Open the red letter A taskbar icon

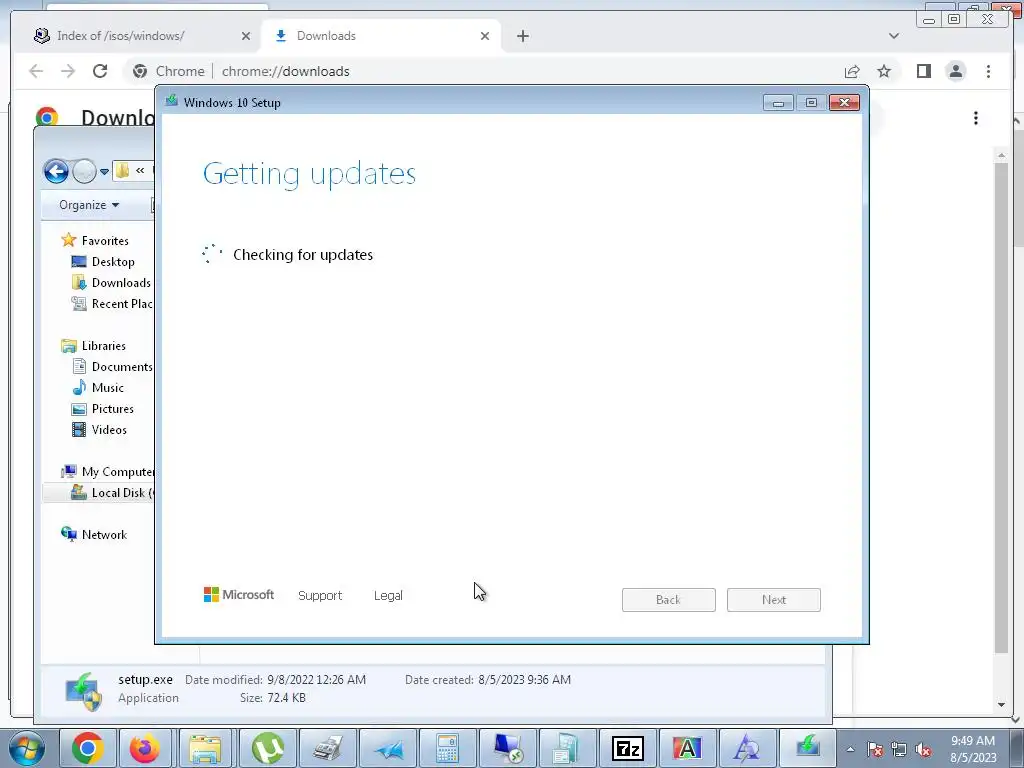[x=687, y=748]
